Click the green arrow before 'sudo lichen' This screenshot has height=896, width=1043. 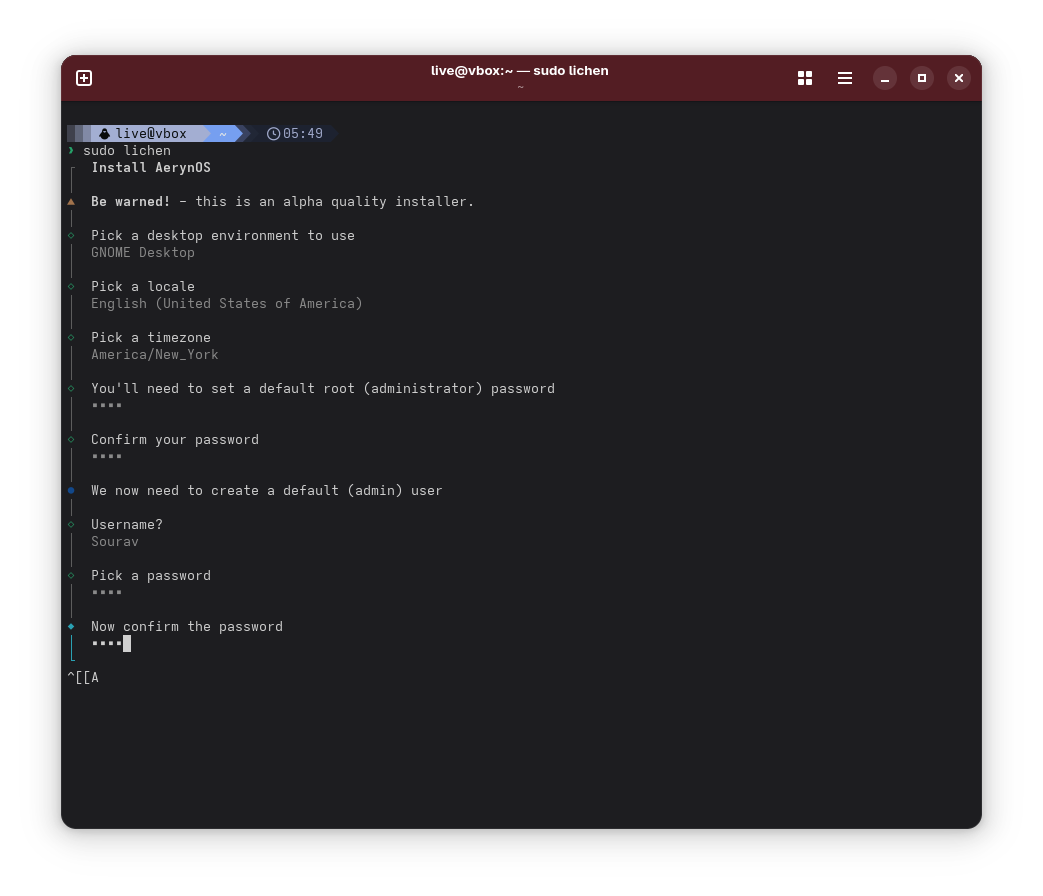pyautogui.click(x=71, y=150)
